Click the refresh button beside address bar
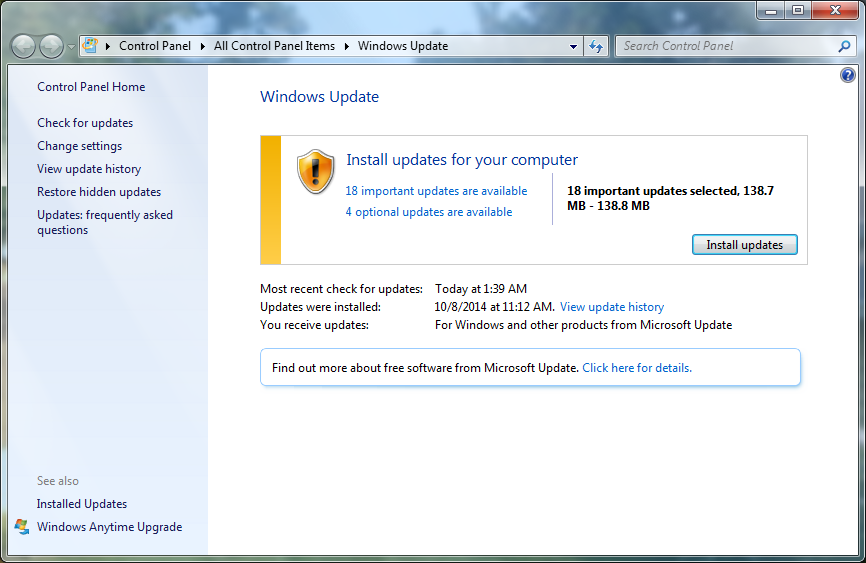The width and height of the screenshot is (866, 563). click(597, 46)
